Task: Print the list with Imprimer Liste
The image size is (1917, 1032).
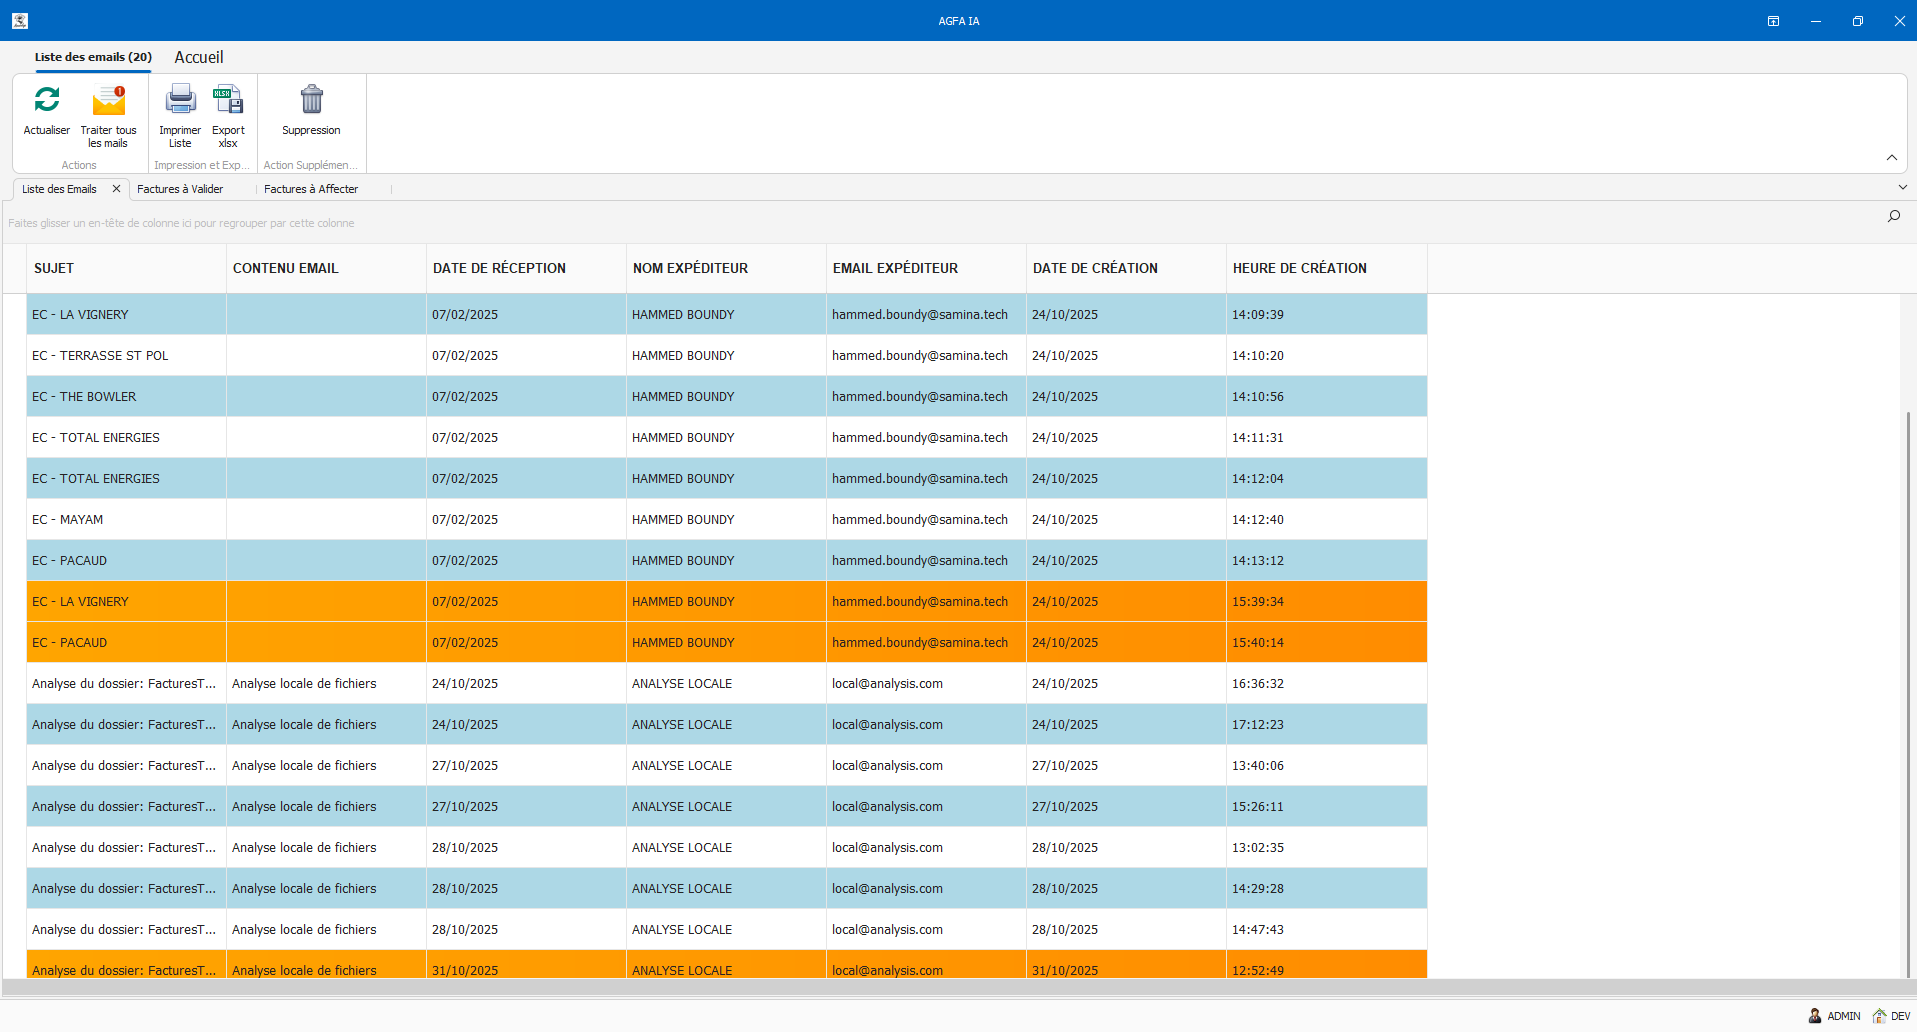Action: coord(180,100)
